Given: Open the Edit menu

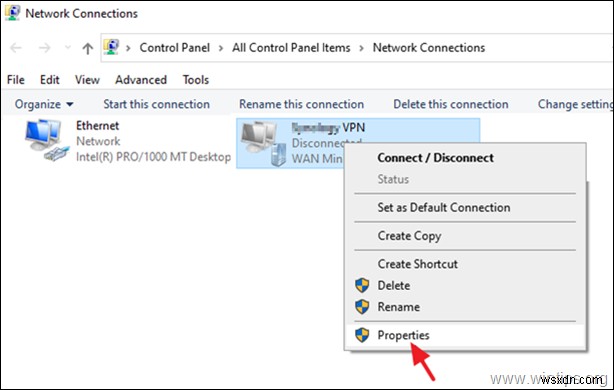Looking at the screenshot, I should [50, 80].
